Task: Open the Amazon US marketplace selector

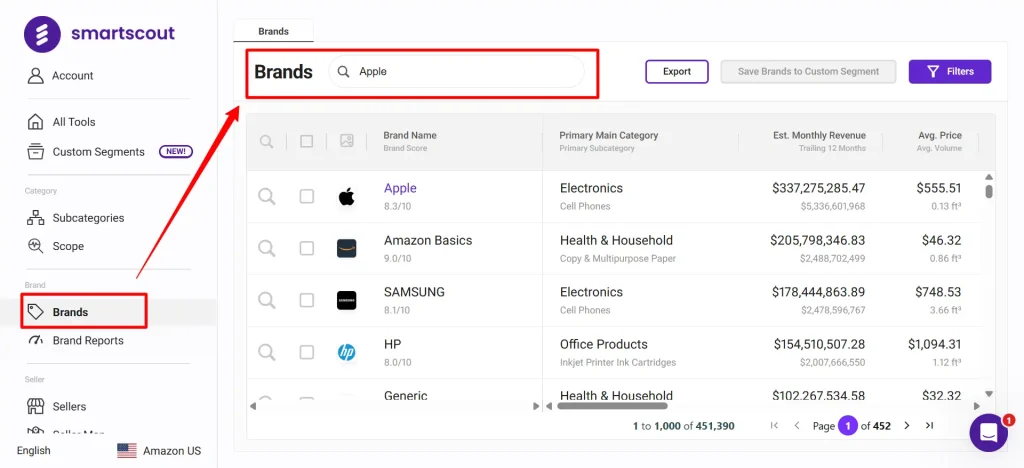Action: [159, 450]
